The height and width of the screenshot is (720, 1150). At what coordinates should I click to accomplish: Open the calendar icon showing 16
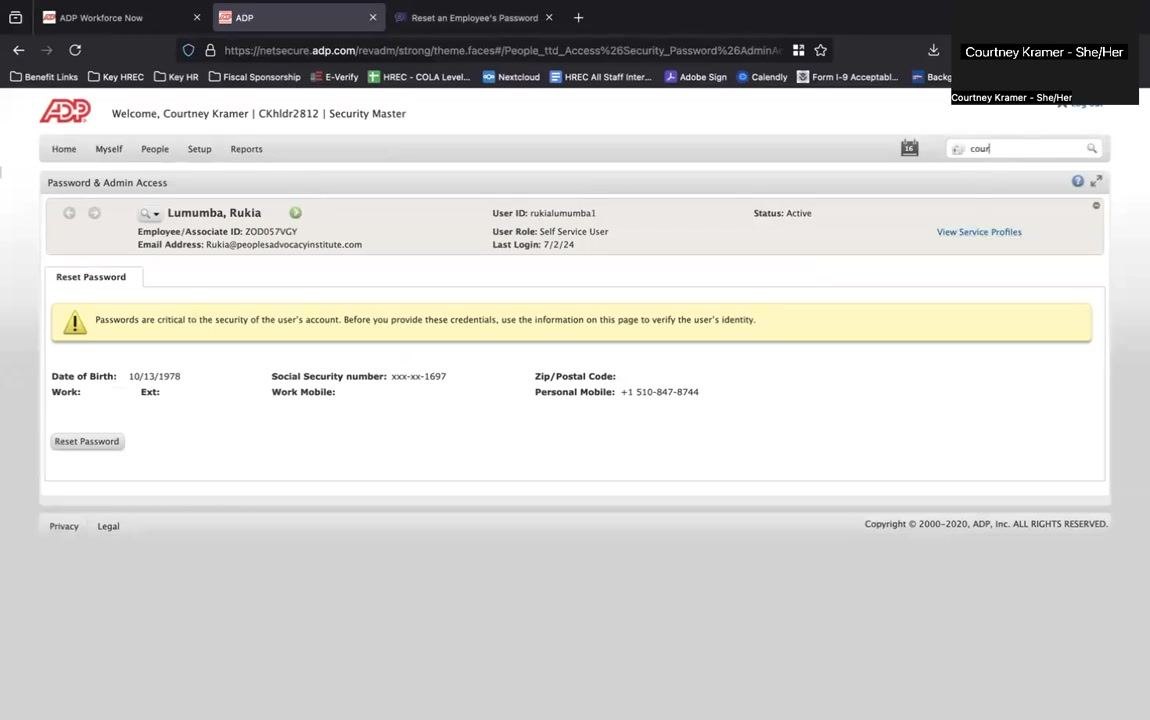coord(909,148)
